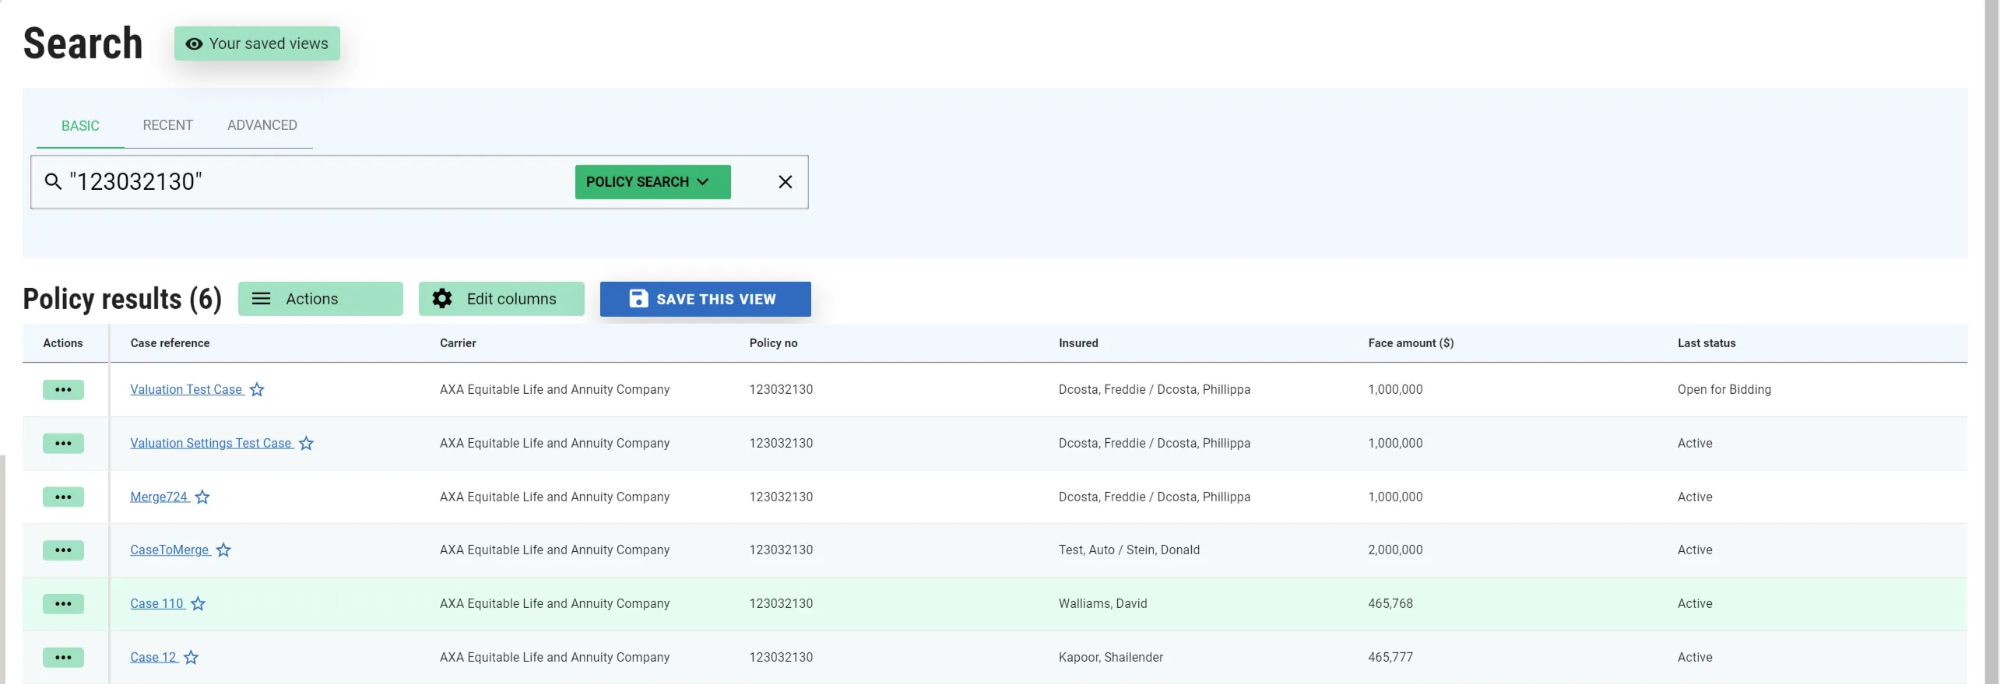Open the Actions menu above results

tap(320, 299)
